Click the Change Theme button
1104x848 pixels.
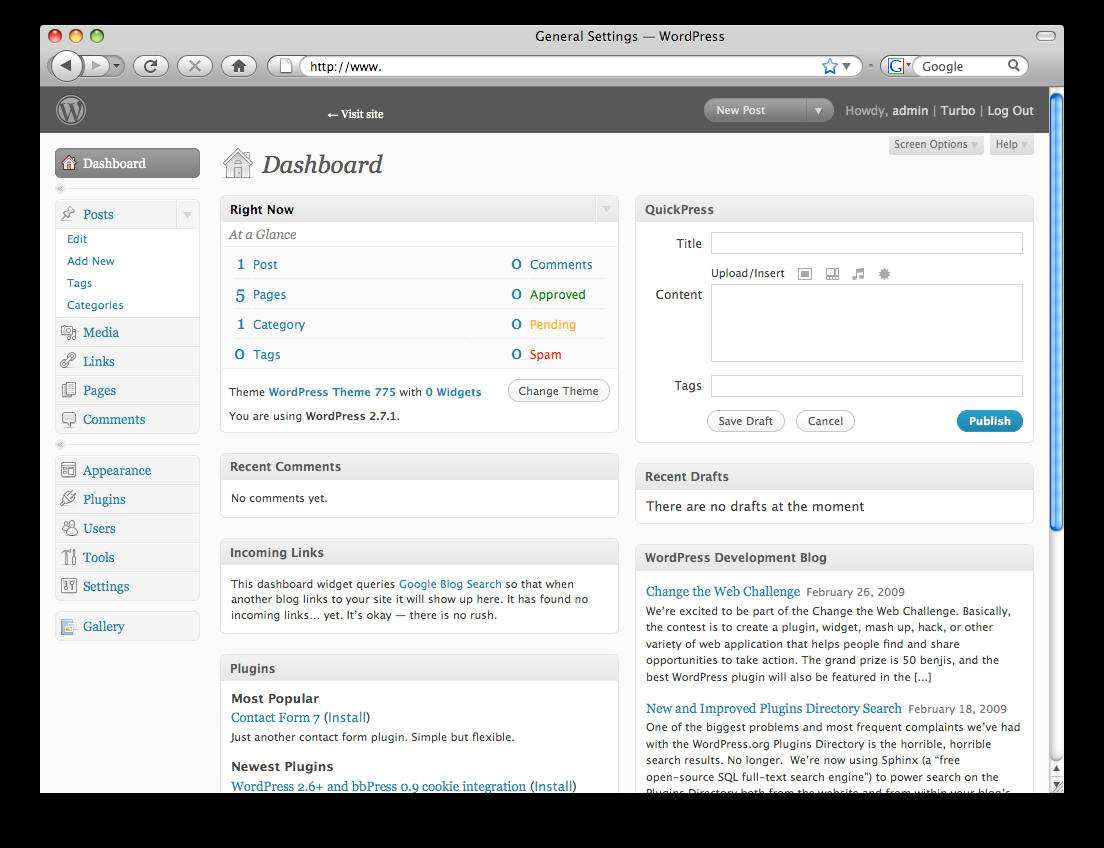click(x=558, y=391)
